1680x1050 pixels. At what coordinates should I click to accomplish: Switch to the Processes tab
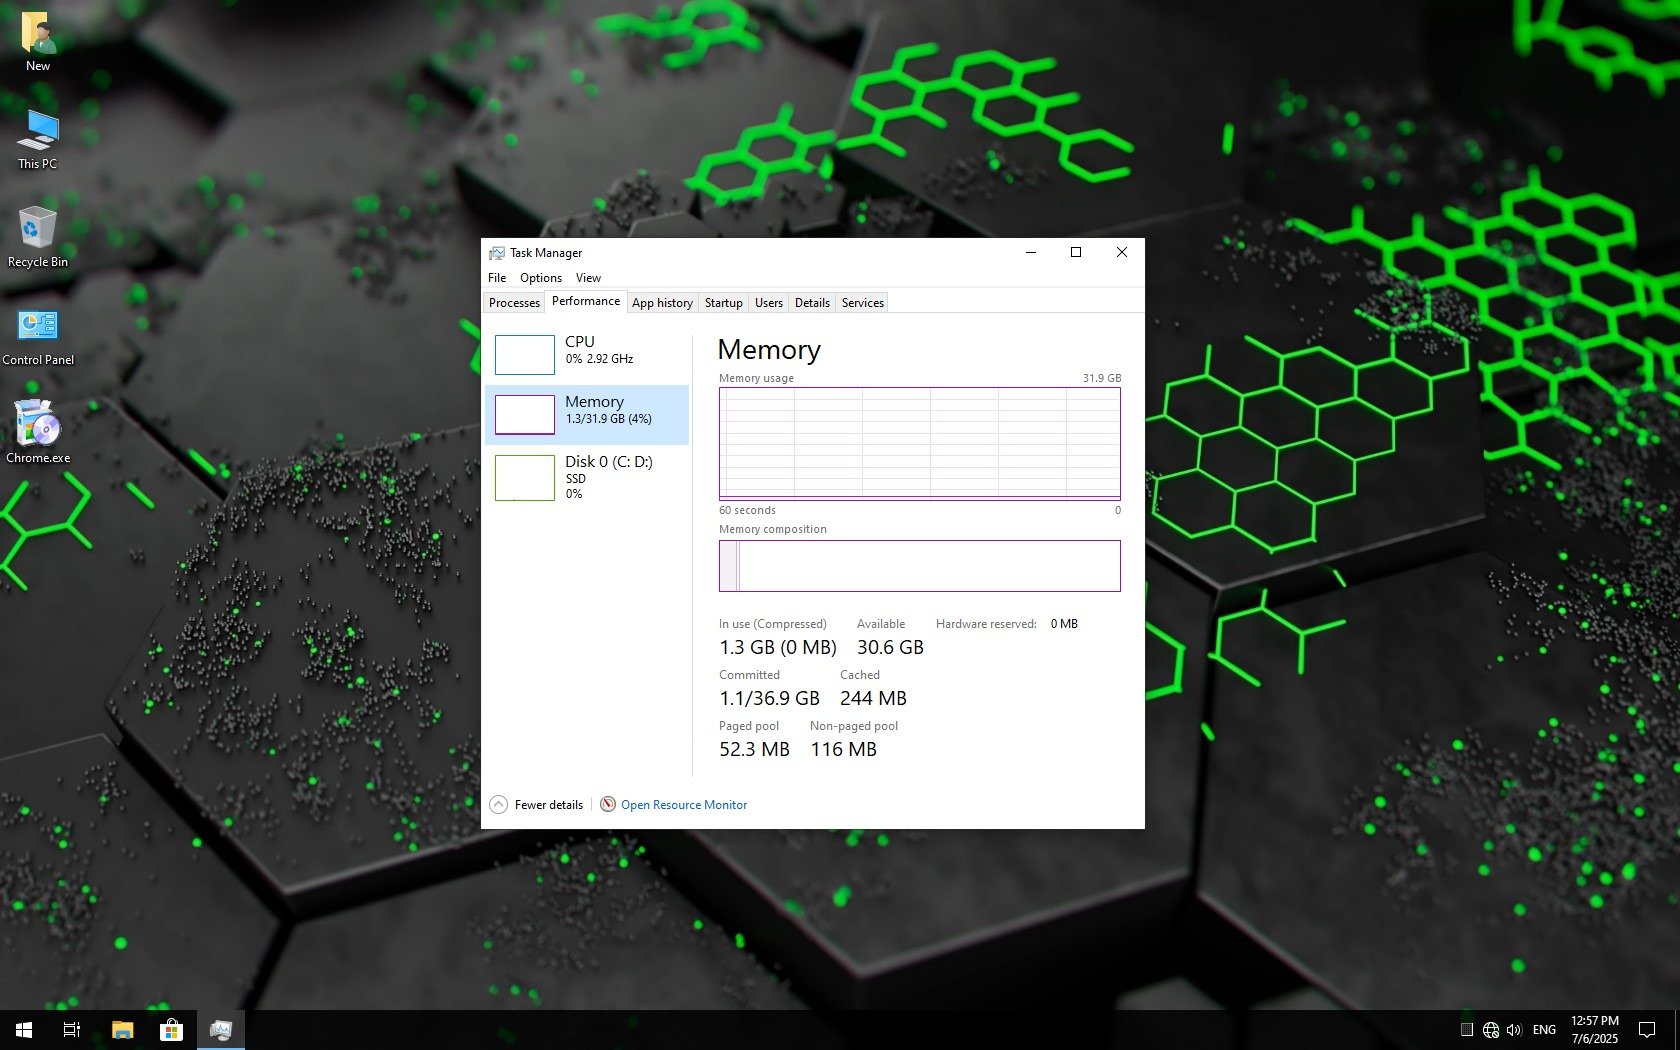(514, 303)
